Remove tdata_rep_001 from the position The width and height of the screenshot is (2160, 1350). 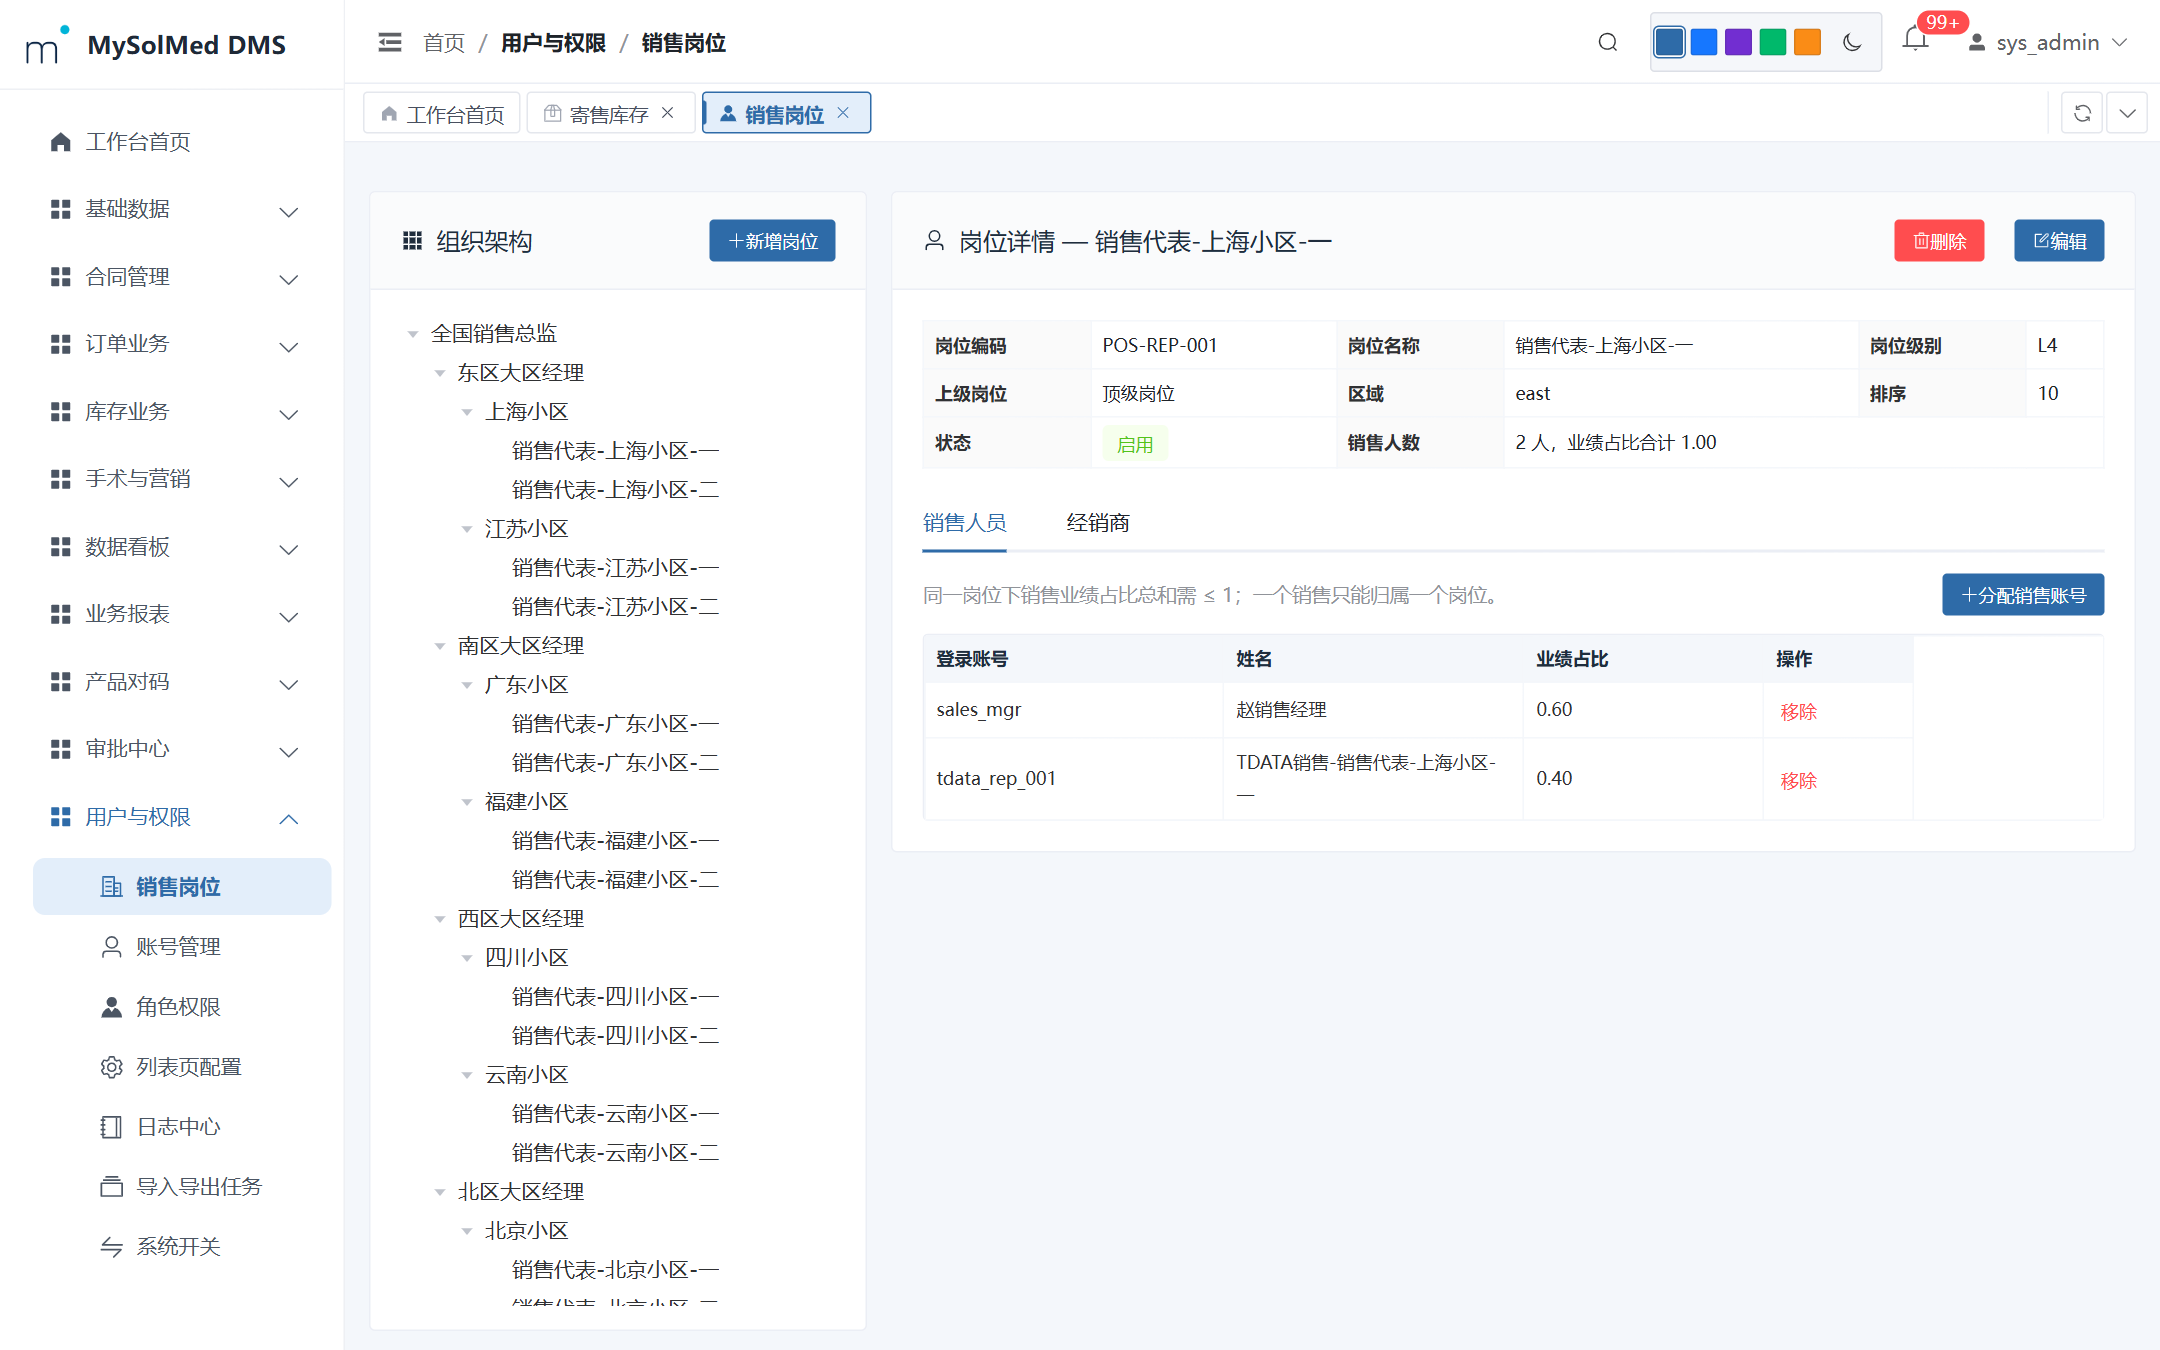click(1798, 781)
